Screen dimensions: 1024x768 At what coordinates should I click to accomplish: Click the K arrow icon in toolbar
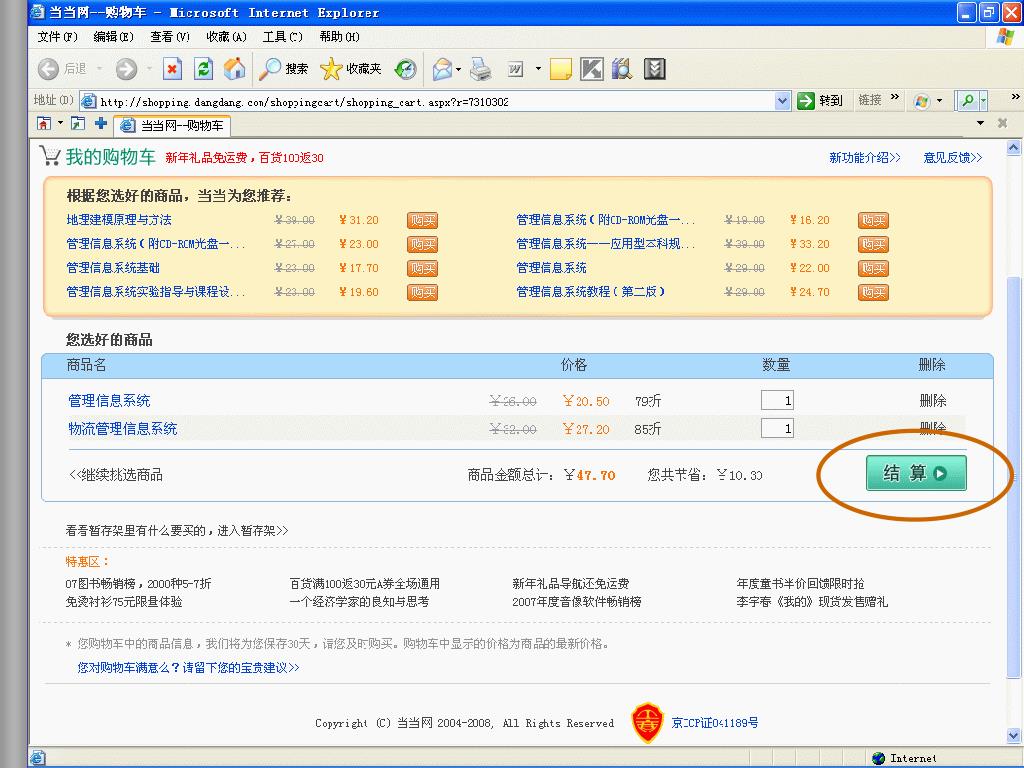(x=592, y=69)
